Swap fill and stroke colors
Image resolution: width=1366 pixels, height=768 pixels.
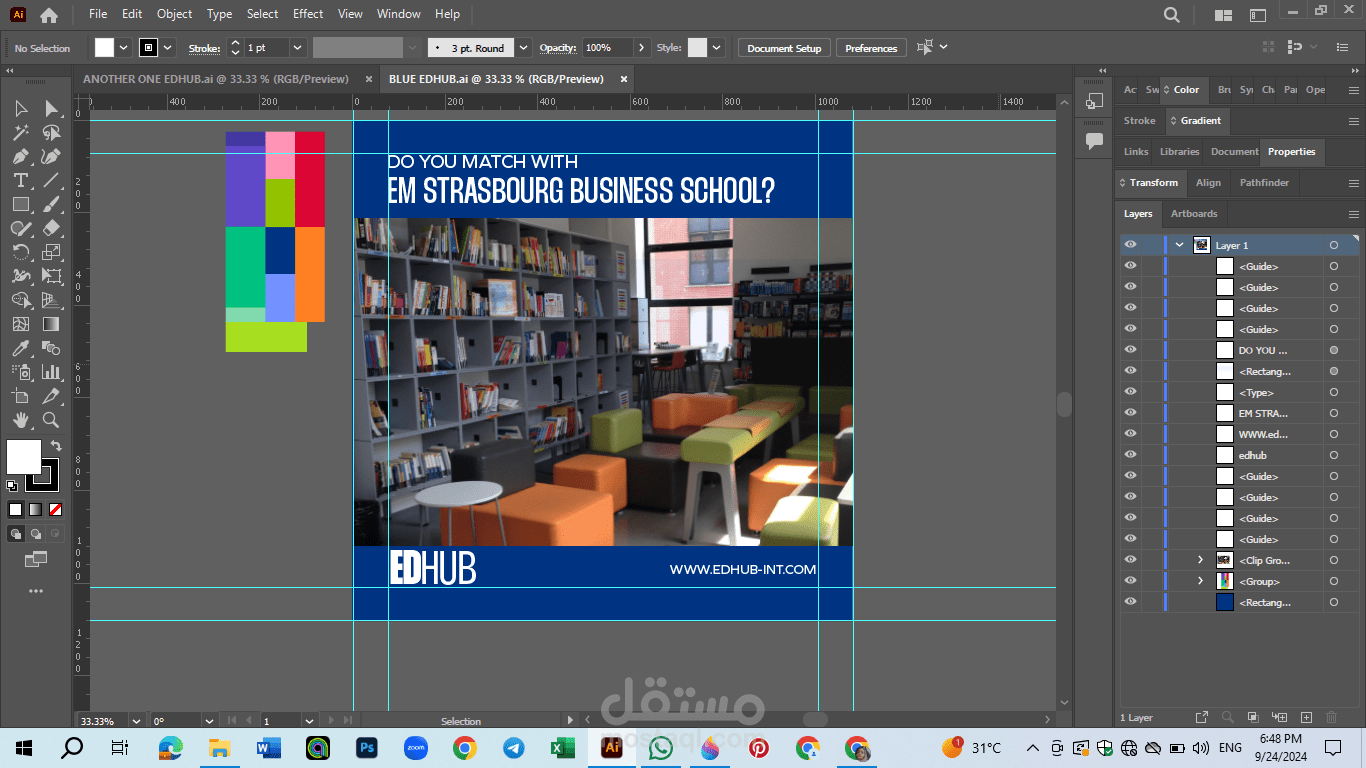click(x=56, y=446)
